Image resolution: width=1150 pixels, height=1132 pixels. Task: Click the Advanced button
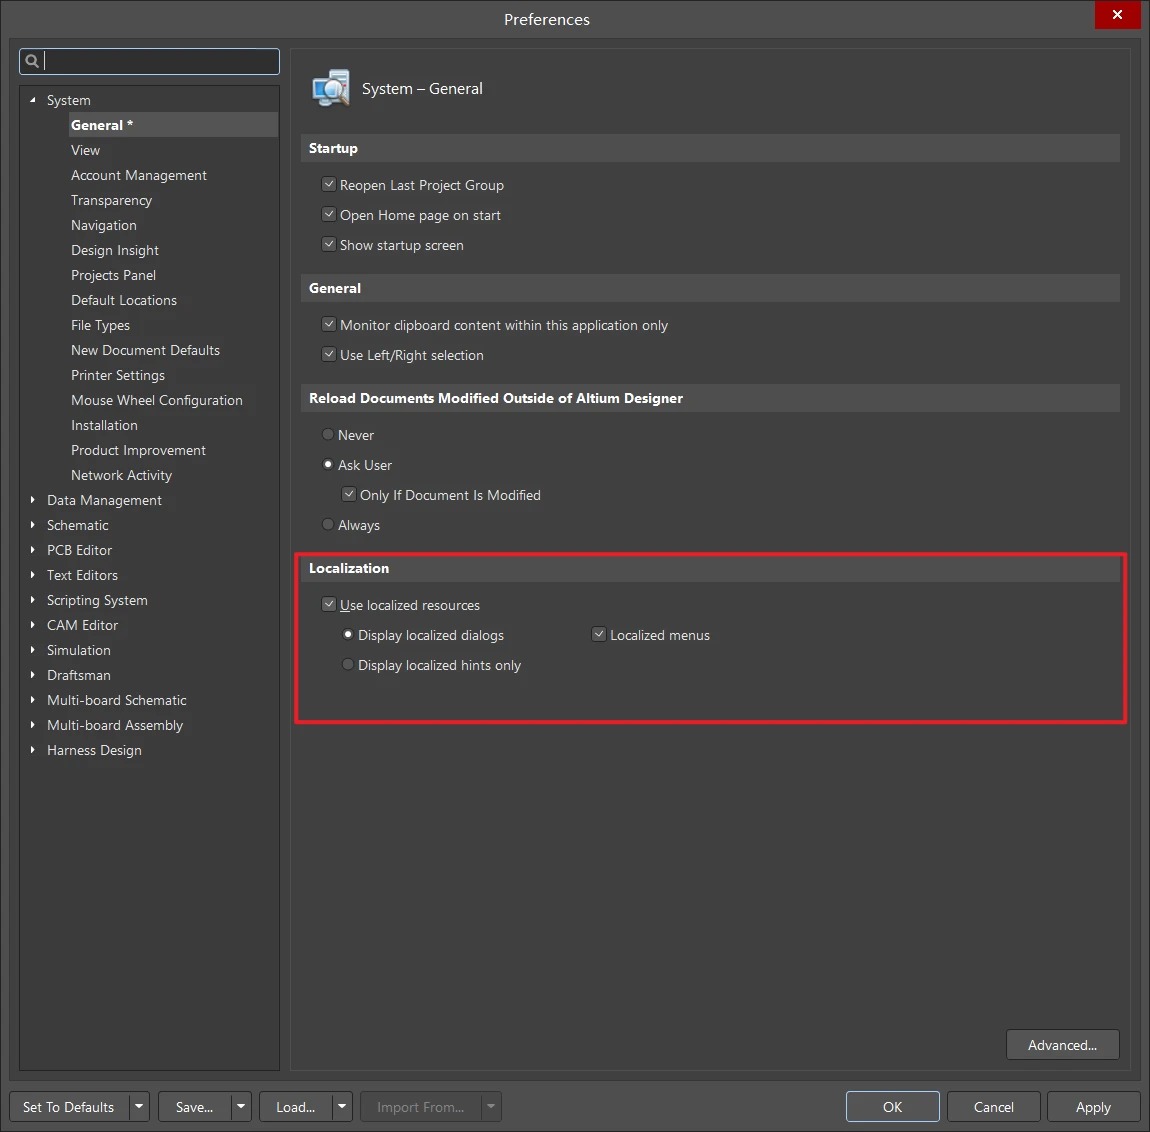pos(1062,1045)
